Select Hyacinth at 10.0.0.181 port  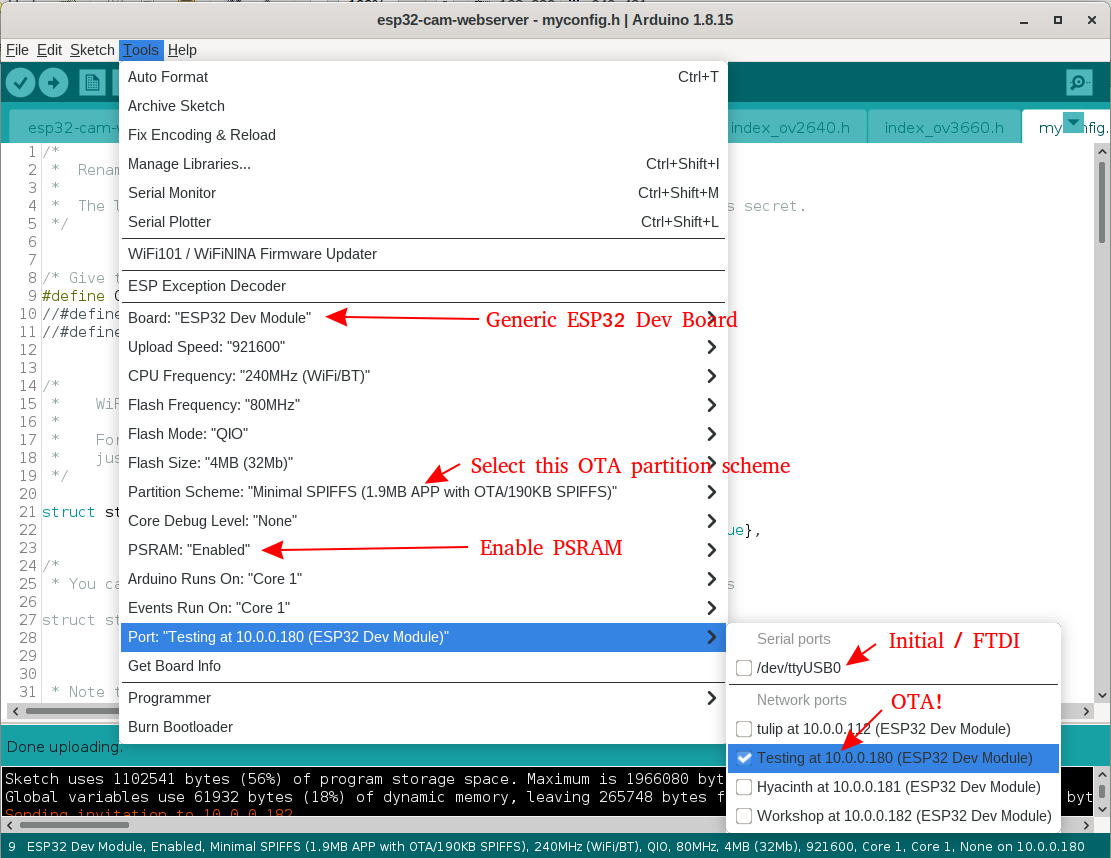(893, 787)
